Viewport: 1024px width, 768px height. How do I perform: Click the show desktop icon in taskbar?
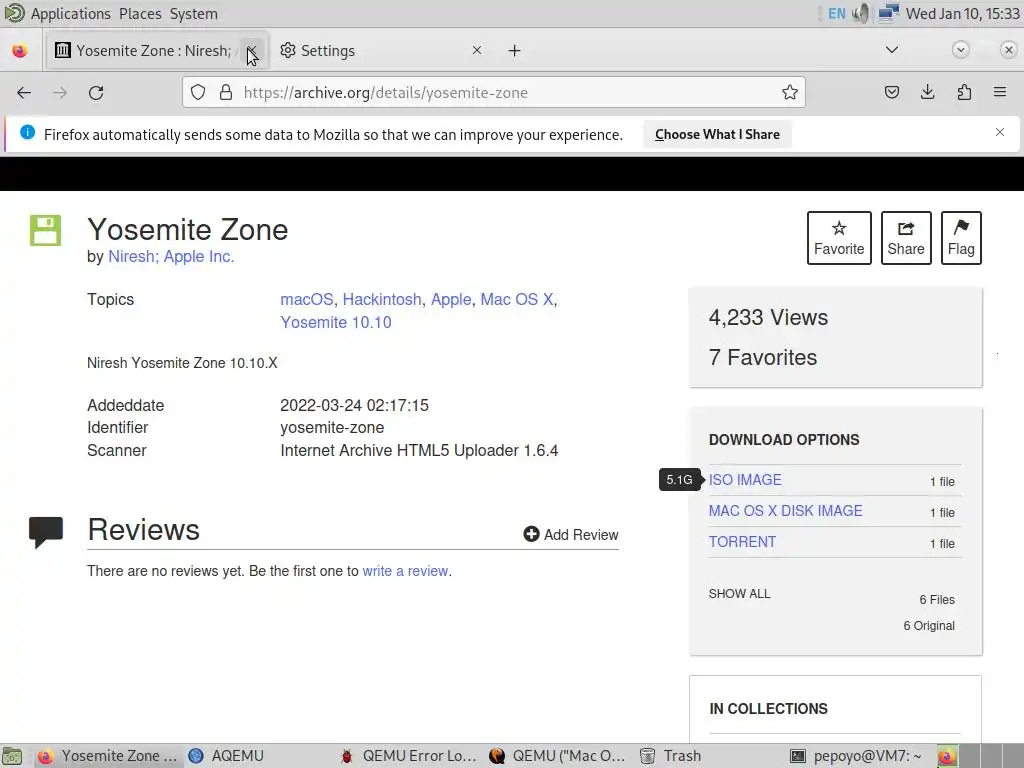click(x=12, y=756)
